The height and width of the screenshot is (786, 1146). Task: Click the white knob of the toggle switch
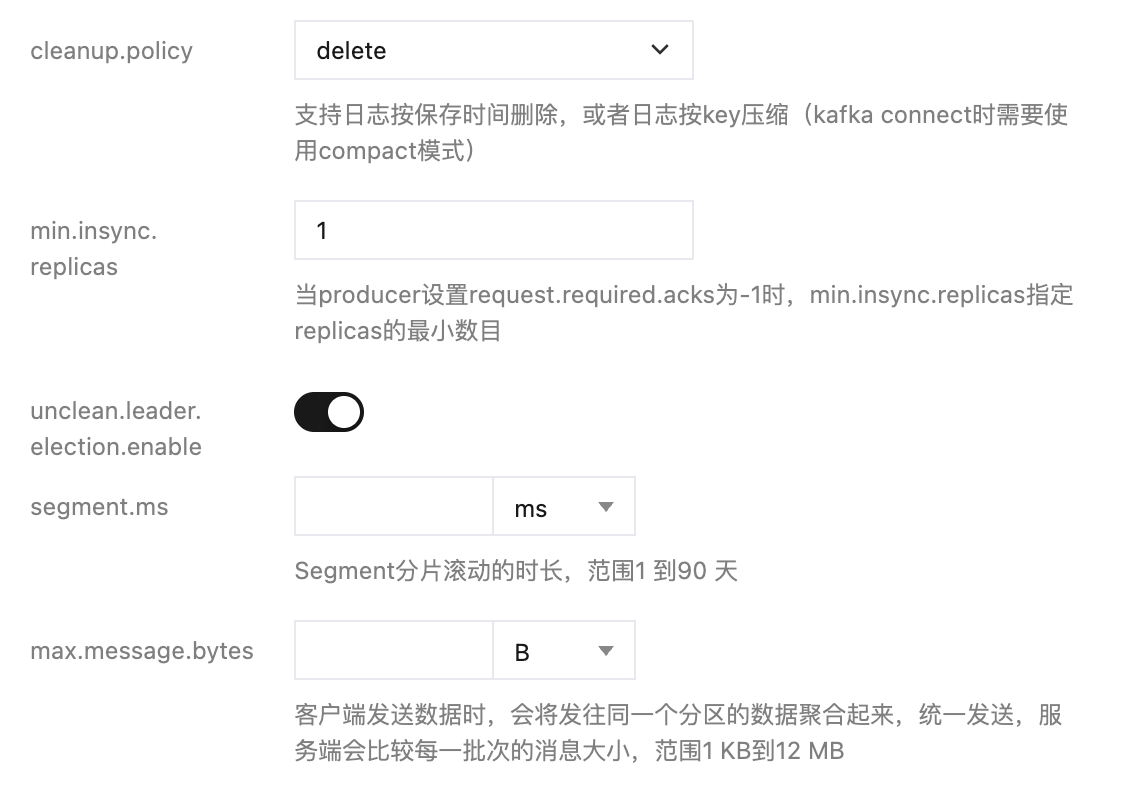point(344,412)
